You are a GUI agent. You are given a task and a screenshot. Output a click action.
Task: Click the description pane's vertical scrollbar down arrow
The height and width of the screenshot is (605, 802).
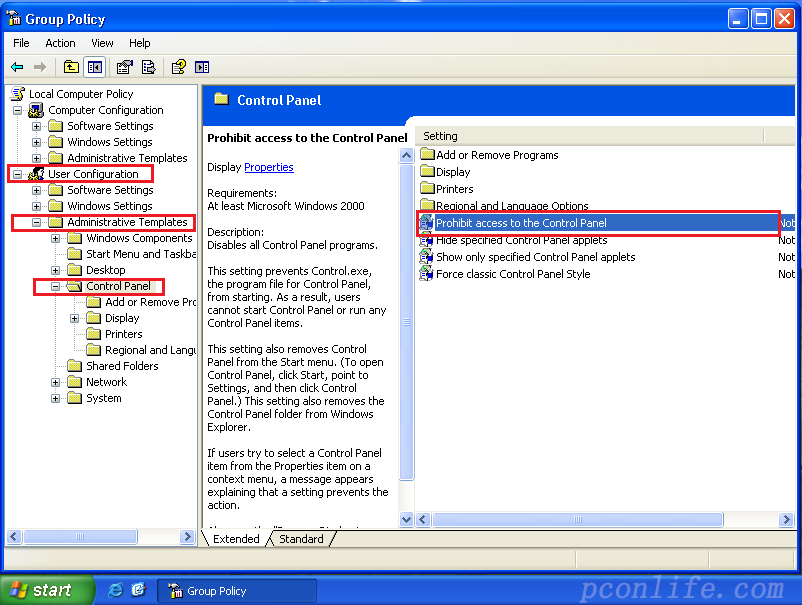click(x=406, y=520)
